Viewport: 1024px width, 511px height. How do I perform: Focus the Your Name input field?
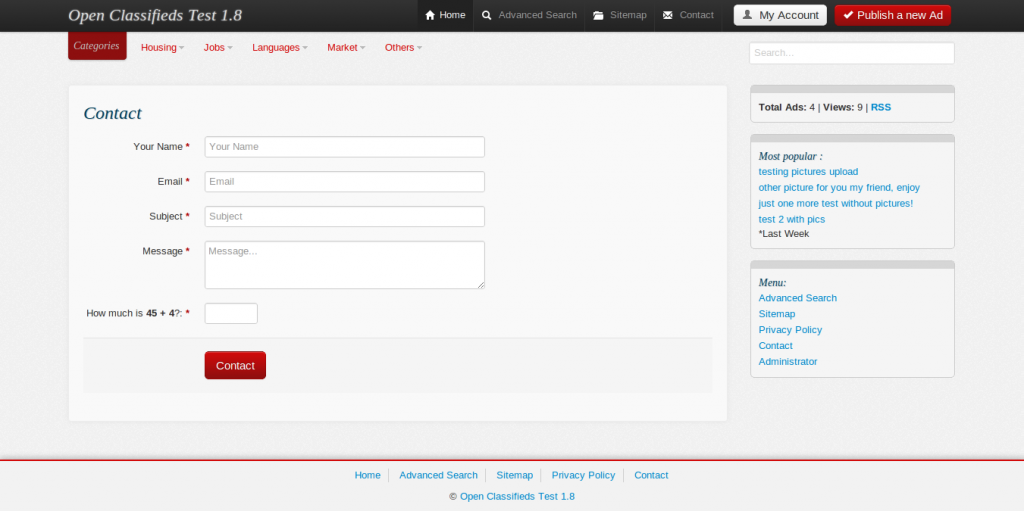click(345, 147)
